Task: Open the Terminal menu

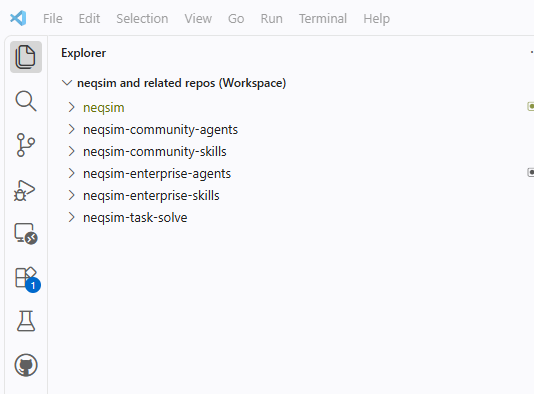Action: point(323,18)
